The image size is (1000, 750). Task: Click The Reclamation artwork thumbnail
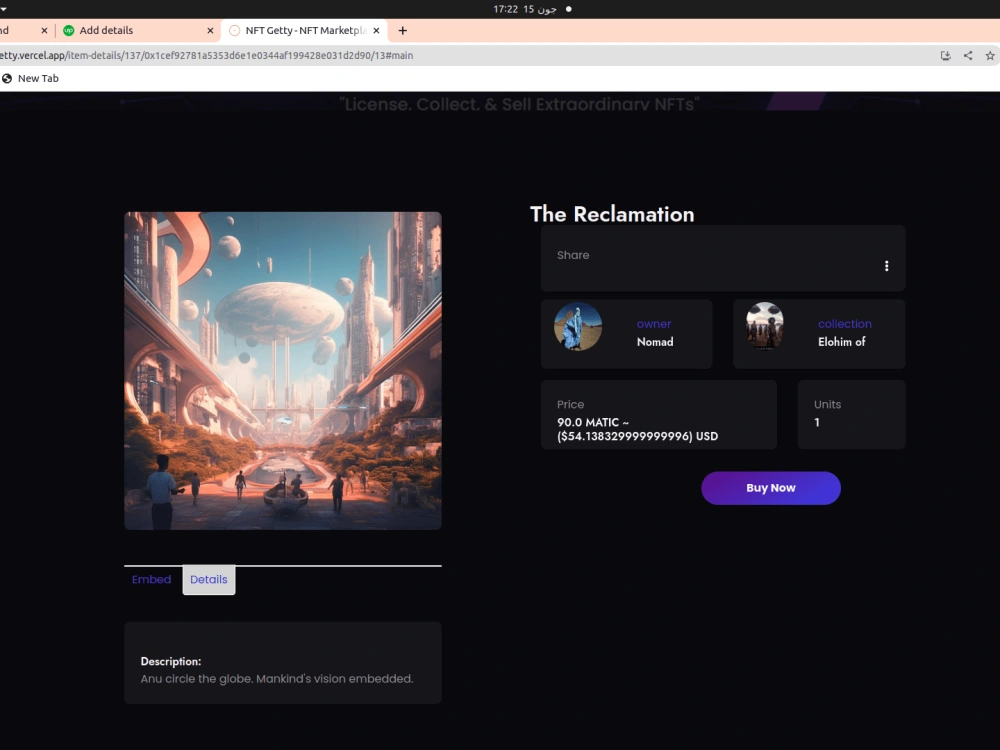tap(282, 369)
